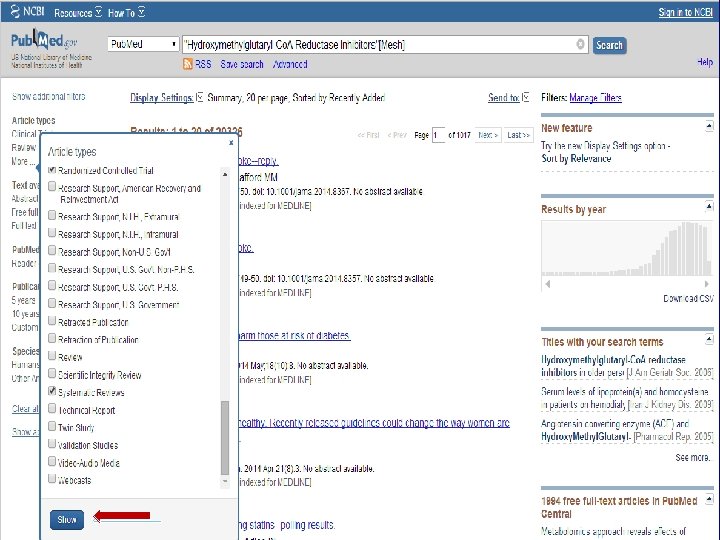Click the left arrow of the year chart
Viewport: 720px width, 540px height.
click(547, 284)
